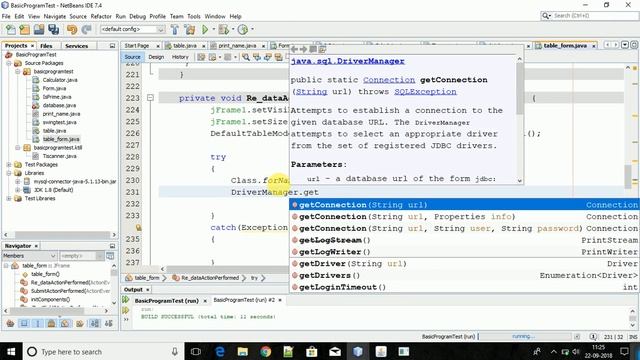This screenshot has width=640, height=360.
Task: Select getConnection(String url, Properties info) completion
Action: [464, 217]
